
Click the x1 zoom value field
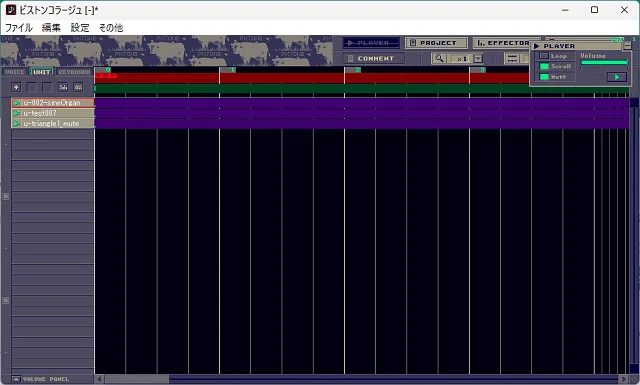[x=460, y=59]
